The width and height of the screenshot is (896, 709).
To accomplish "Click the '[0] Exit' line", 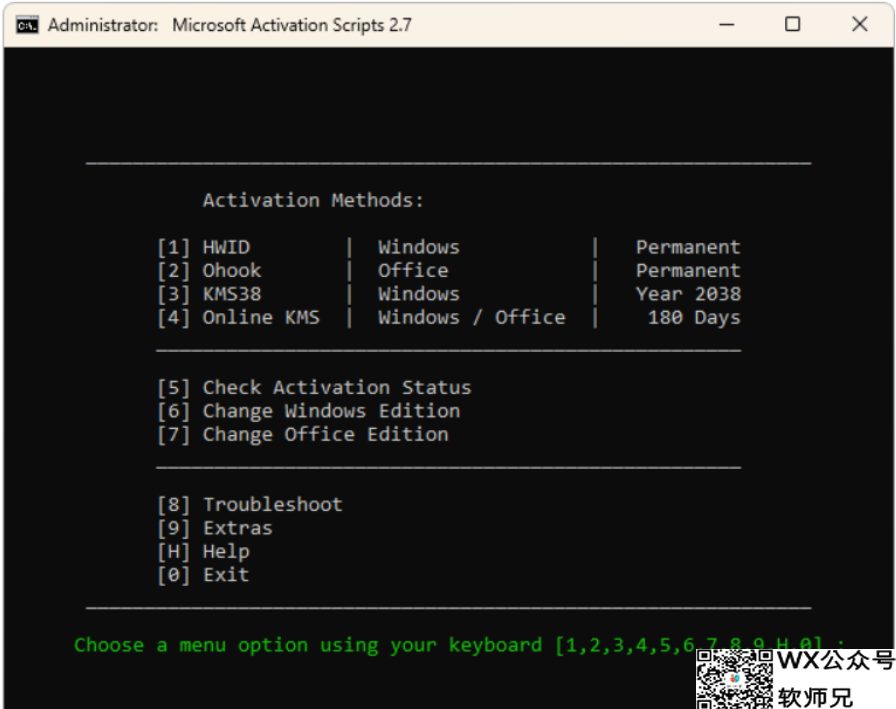I will tap(204, 575).
